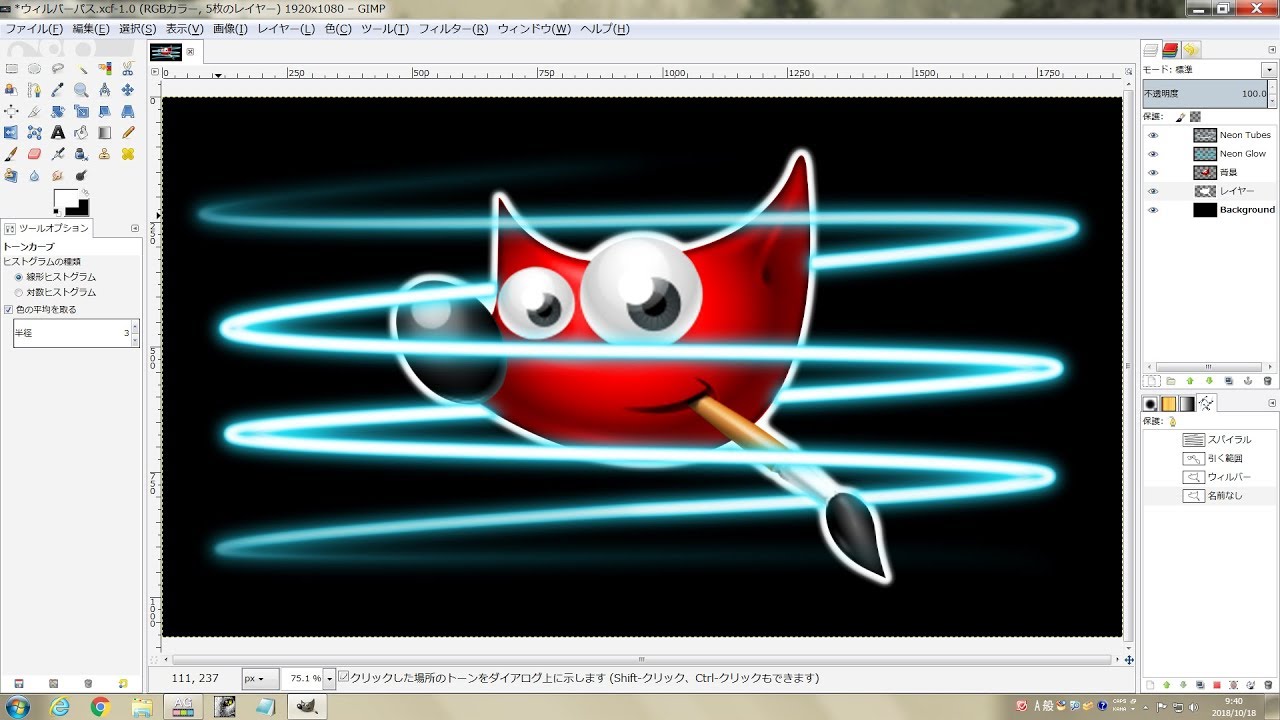Delete layer with the trash icon
This screenshot has height=720, width=1280.
[1268, 381]
